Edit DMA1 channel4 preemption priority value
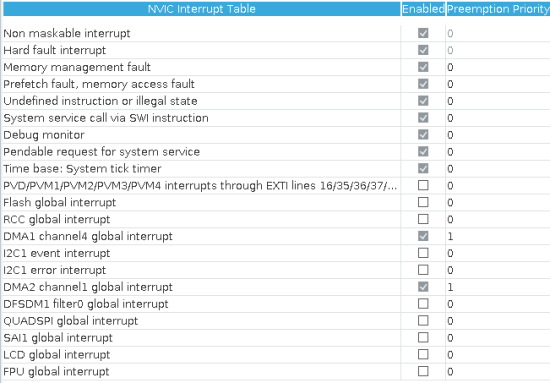Screen dimensions: 550x383 click(498, 236)
